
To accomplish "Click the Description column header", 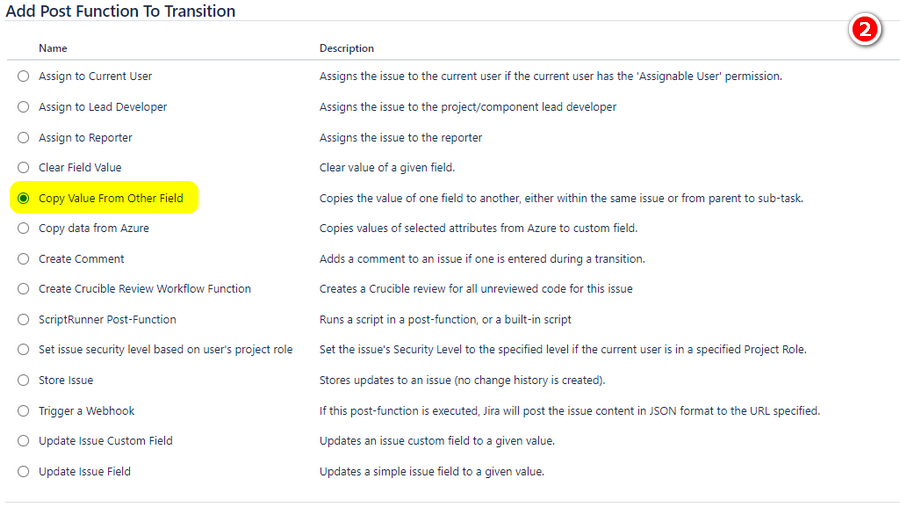I will pyautogui.click(x=347, y=48).
